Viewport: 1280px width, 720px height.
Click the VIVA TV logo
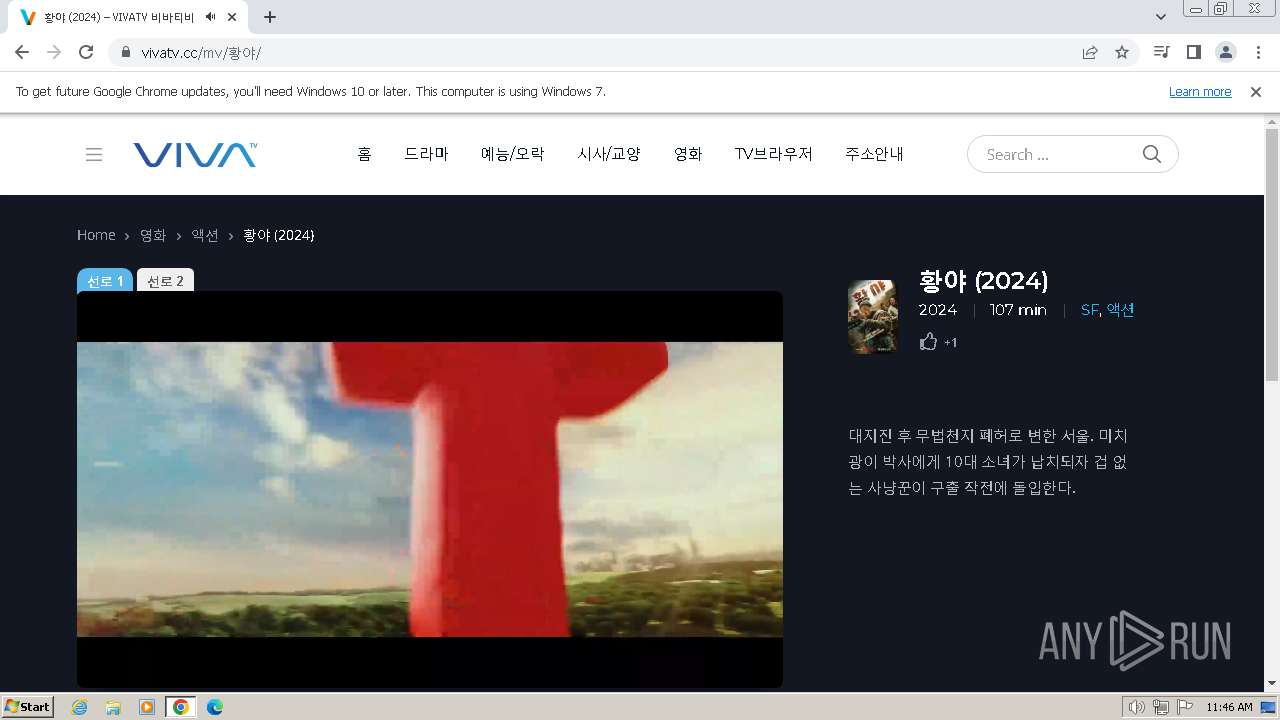pos(195,154)
